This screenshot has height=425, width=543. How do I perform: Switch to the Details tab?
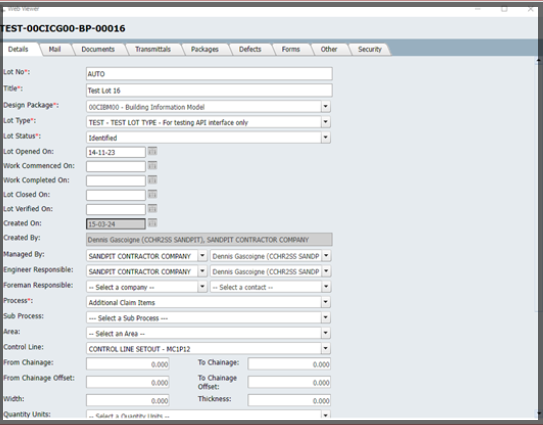click(18, 49)
